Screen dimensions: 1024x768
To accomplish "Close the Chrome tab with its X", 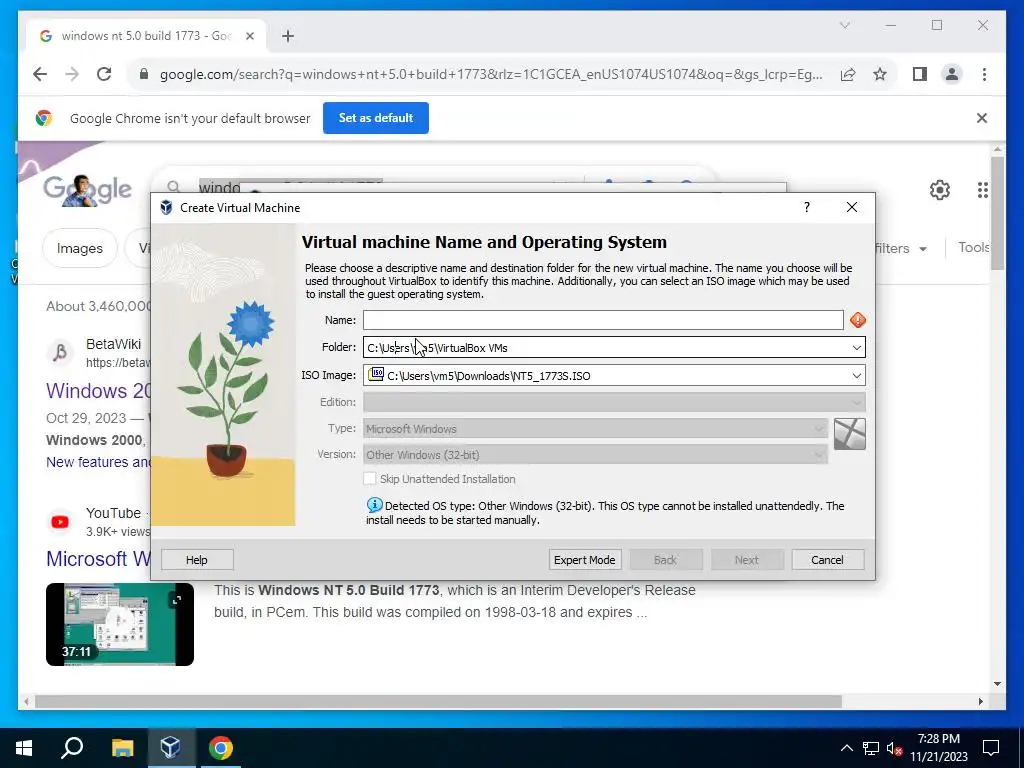I will pos(249,36).
